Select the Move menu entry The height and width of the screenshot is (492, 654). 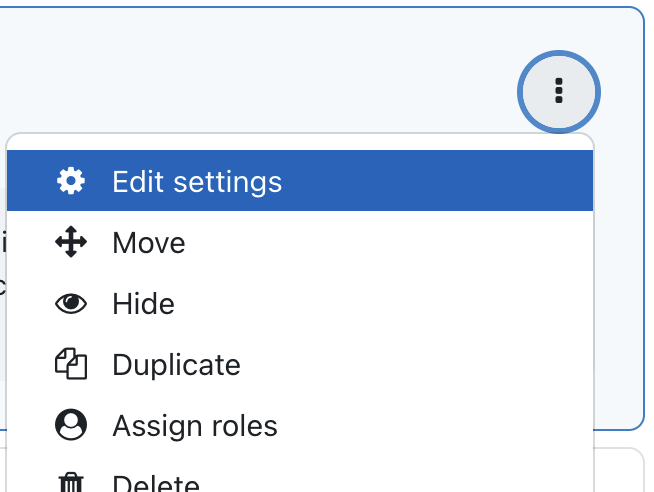300,242
